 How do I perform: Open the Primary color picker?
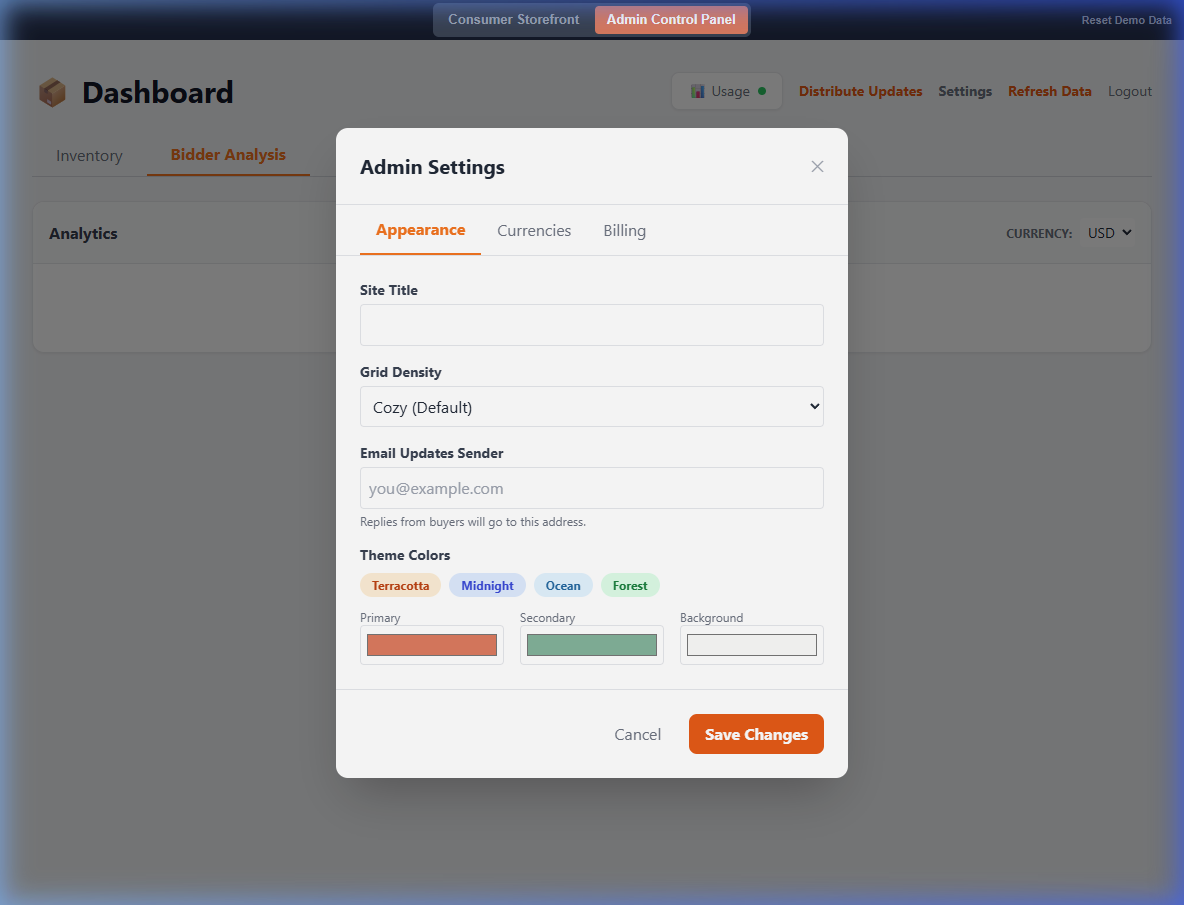click(431, 645)
